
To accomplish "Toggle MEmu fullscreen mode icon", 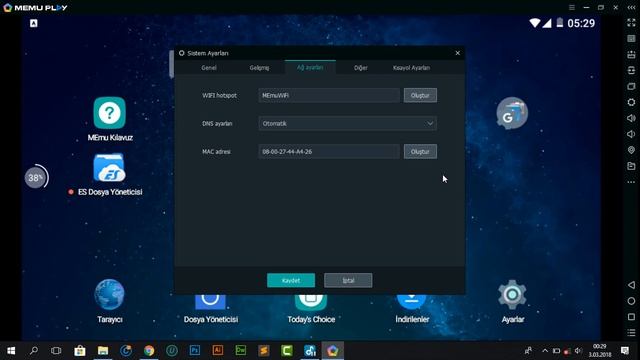I will (x=631, y=23).
